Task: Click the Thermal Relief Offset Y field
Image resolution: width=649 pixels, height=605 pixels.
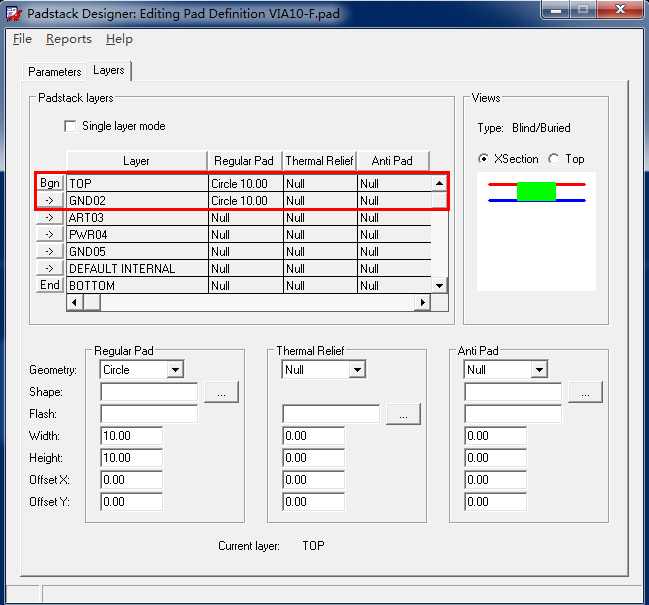Action: (x=314, y=502)
